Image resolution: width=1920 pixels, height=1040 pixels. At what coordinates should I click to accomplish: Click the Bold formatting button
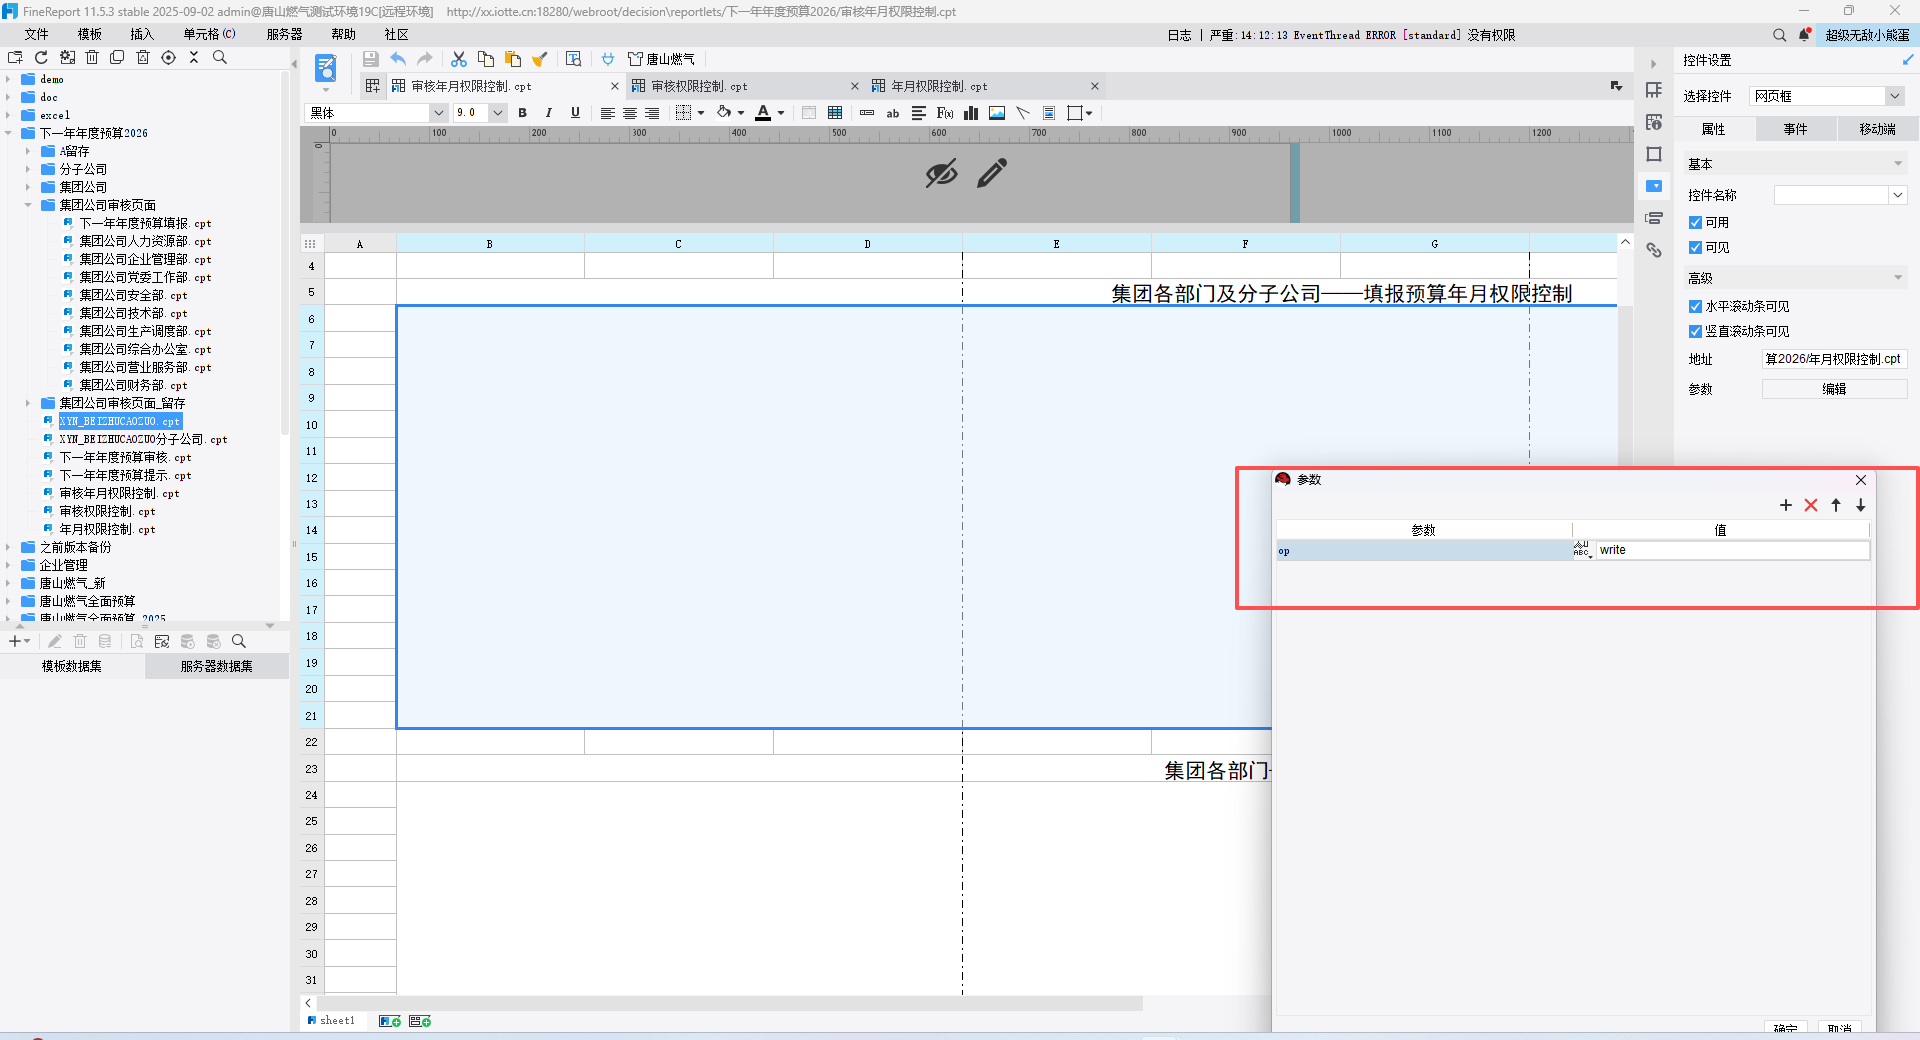[522, 114]
